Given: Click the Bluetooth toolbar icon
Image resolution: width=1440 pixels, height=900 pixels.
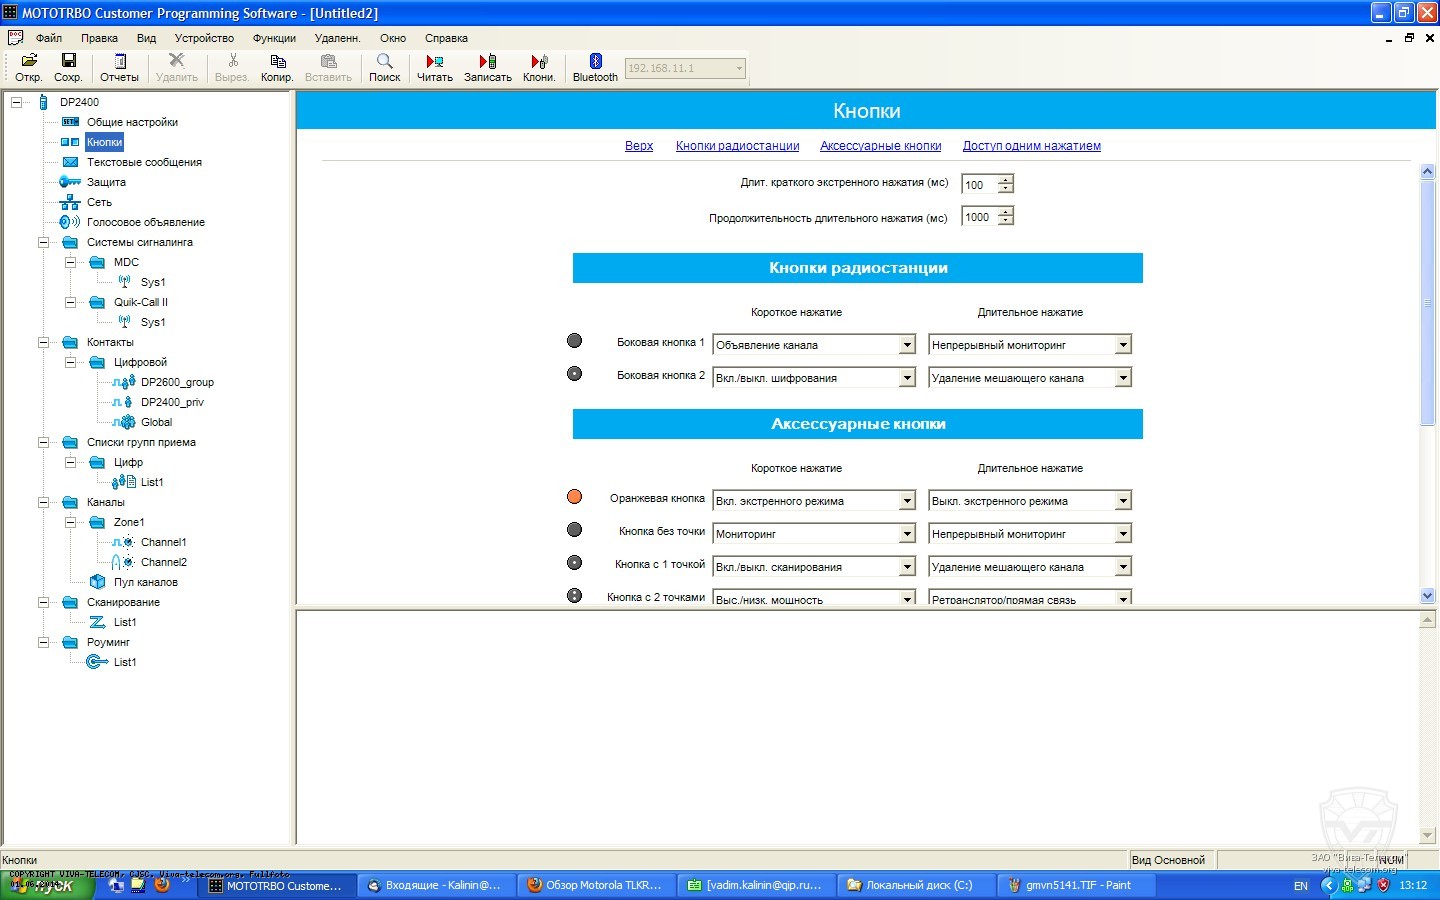Looking at the screenshot, I should click(595, 62).
